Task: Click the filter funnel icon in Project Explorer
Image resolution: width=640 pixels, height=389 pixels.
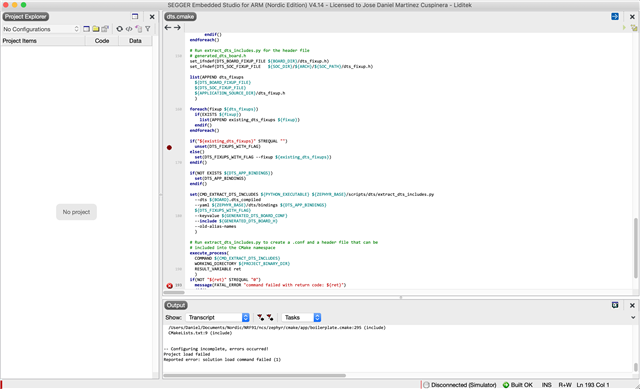Action: click(x=148, y=29)
